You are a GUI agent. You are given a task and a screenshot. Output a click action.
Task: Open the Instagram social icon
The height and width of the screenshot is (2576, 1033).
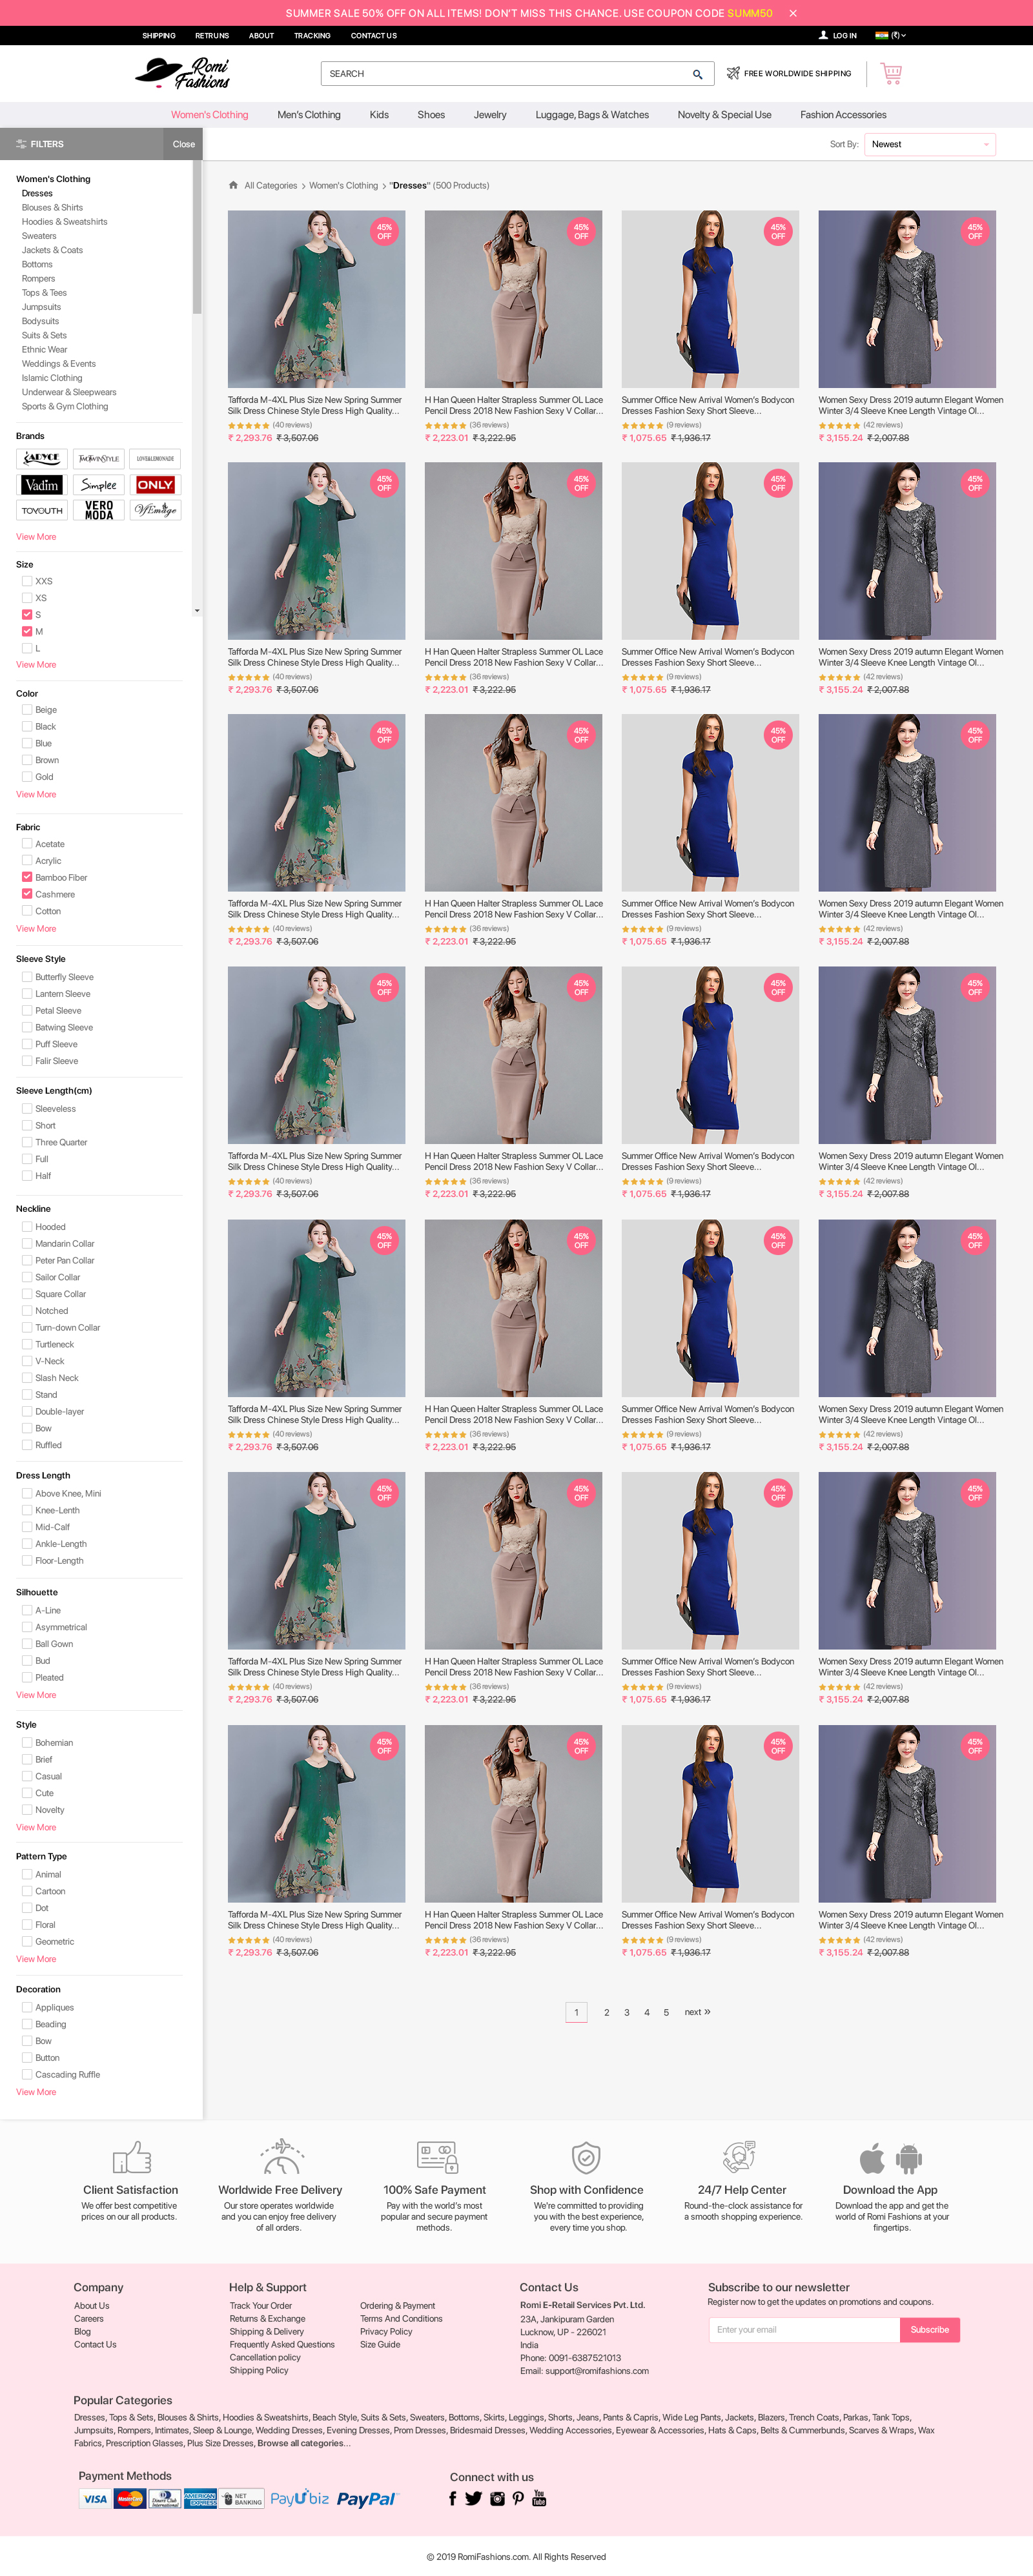coord(497,2498)
